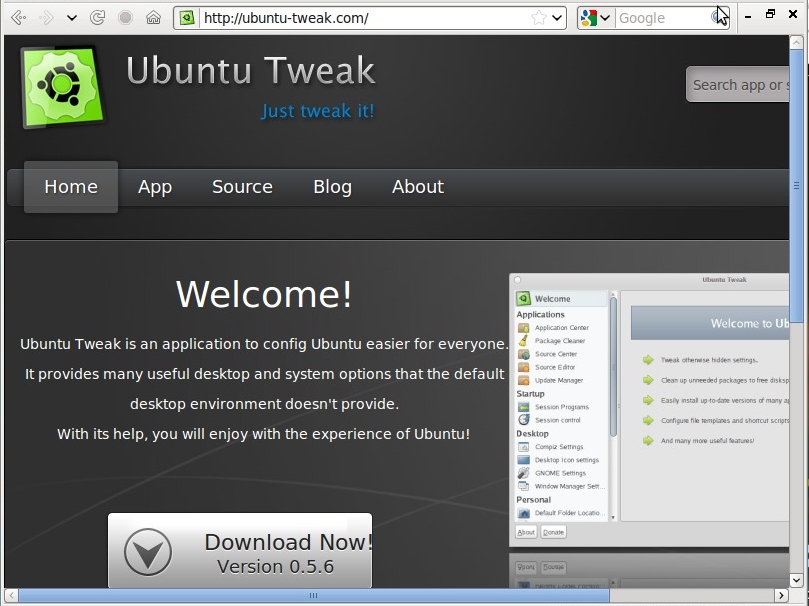Click Source Editor icon in the preview
The width and height of the screenshot is (809, 606).
click(523, 367)
